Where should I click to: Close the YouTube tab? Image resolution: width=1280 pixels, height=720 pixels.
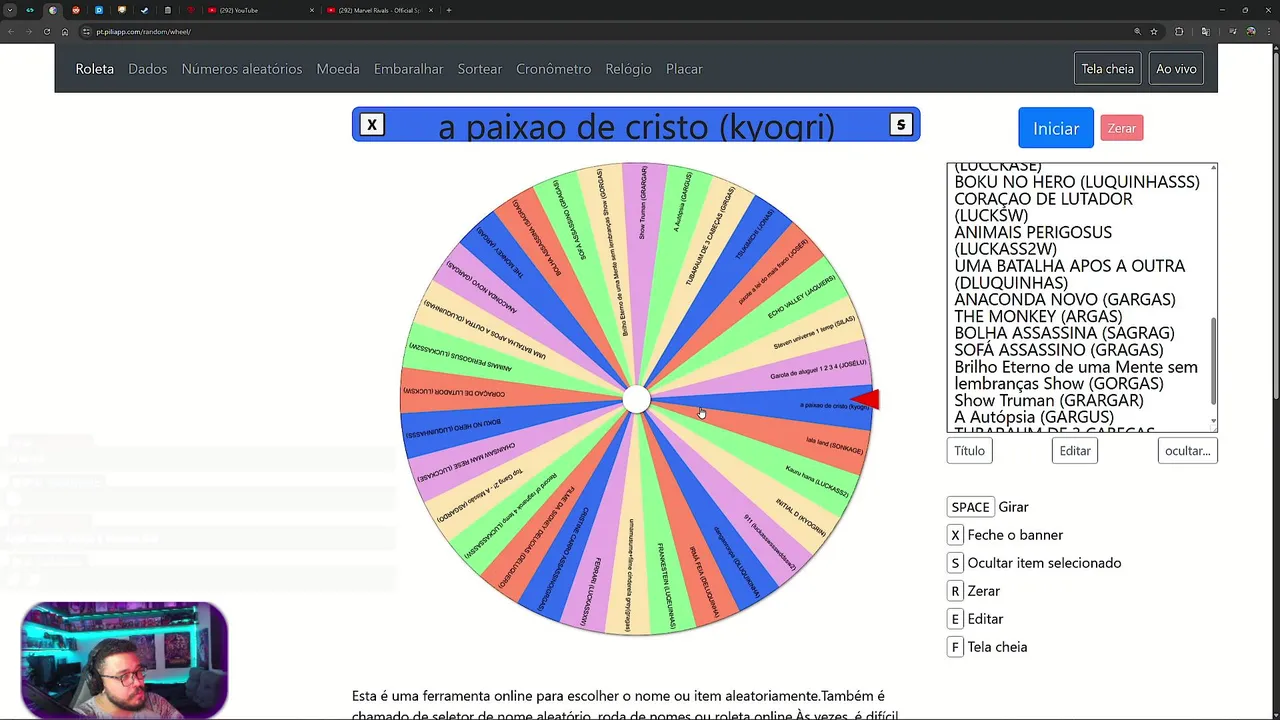(312, 10)
